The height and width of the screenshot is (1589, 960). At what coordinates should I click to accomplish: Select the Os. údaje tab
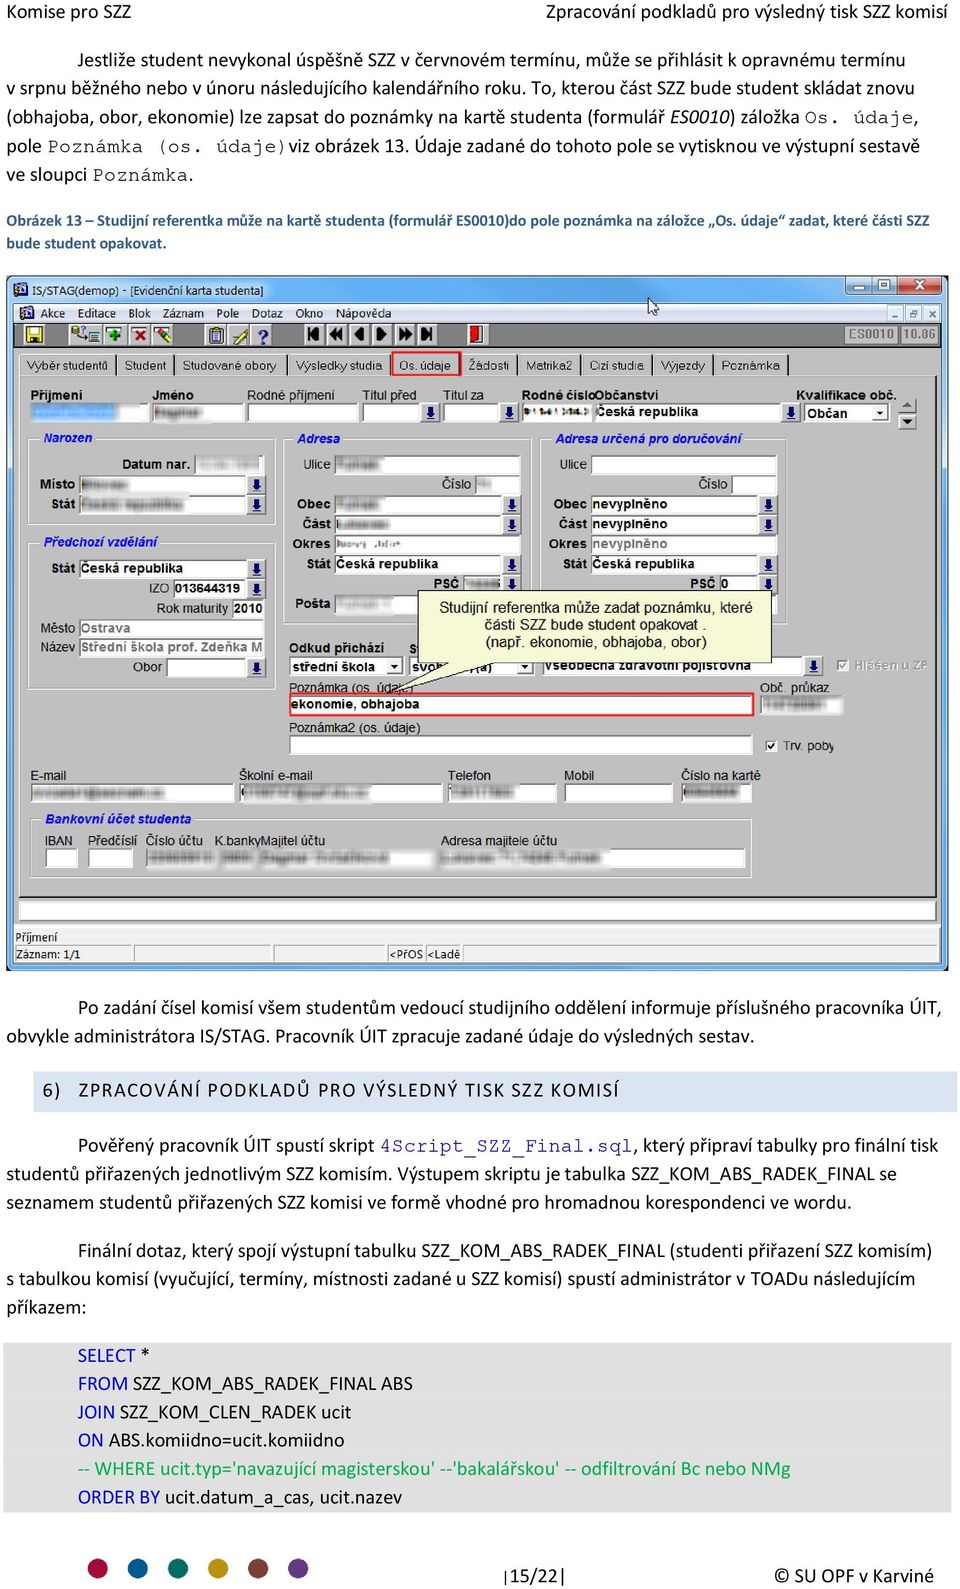click(425, 365)
